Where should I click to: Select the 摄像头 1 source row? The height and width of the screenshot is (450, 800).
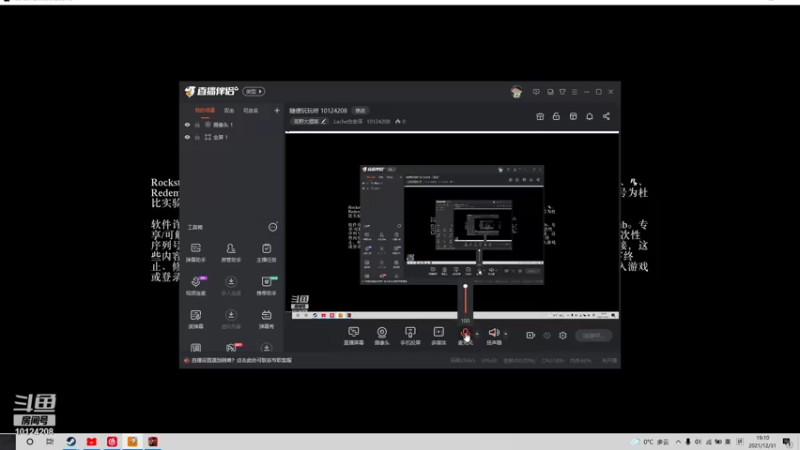click(x=232, y=124)
